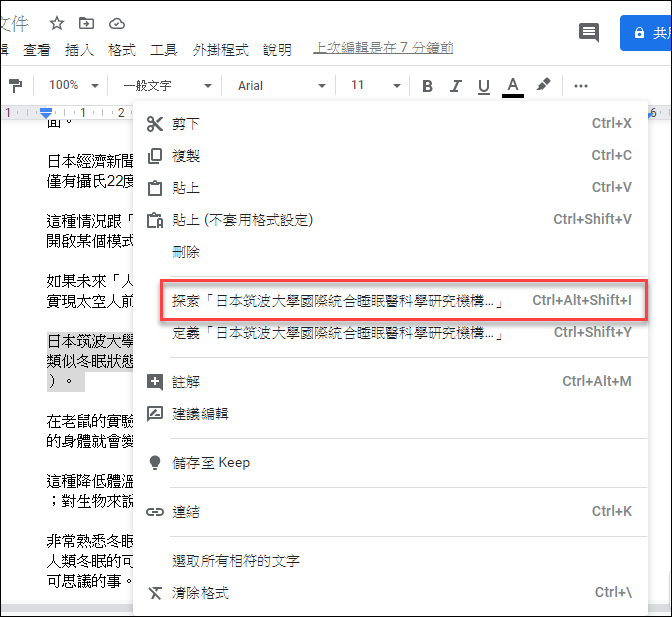Choose 貼上 (不套用格式設定)
Viewport: 672px width, 617px height.
(x=390, y=220)
